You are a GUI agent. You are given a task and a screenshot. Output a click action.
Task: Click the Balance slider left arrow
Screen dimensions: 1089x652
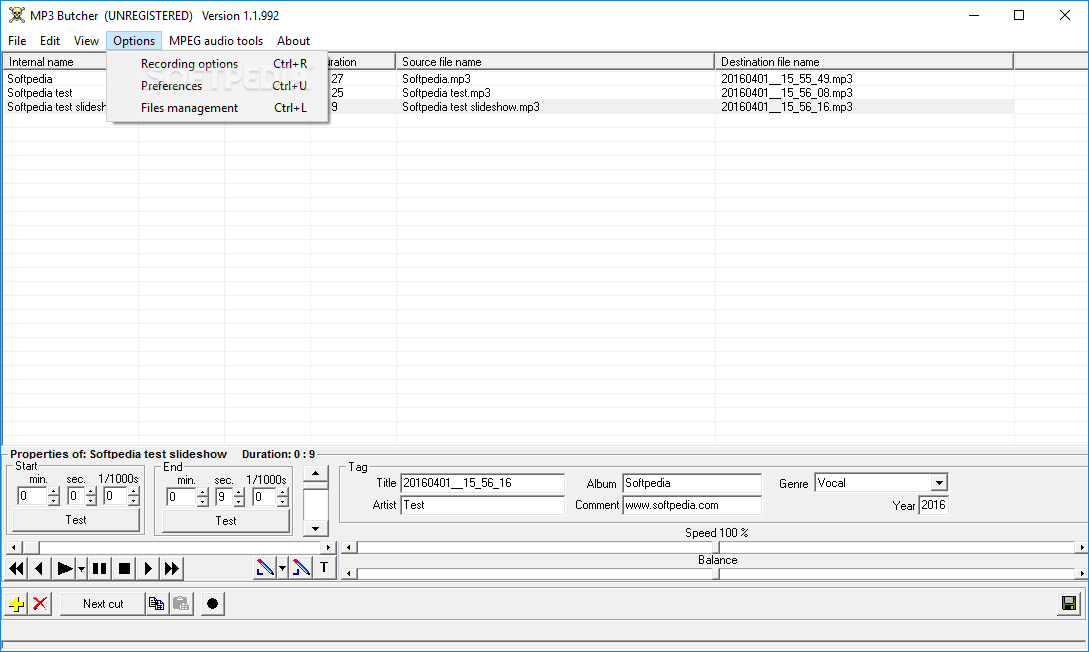349,574
